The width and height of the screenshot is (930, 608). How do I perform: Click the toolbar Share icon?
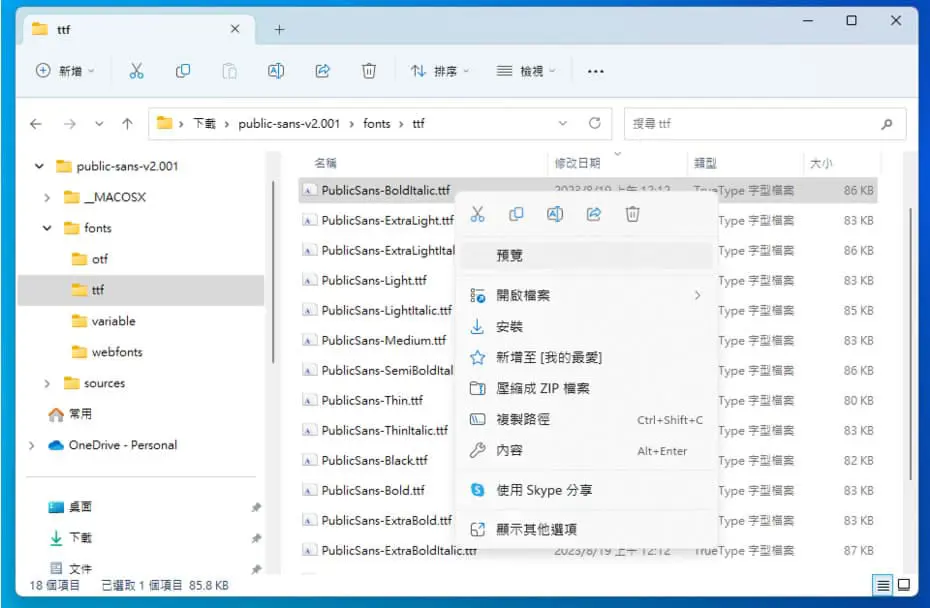pyautogui.click(x=322, y=71)
